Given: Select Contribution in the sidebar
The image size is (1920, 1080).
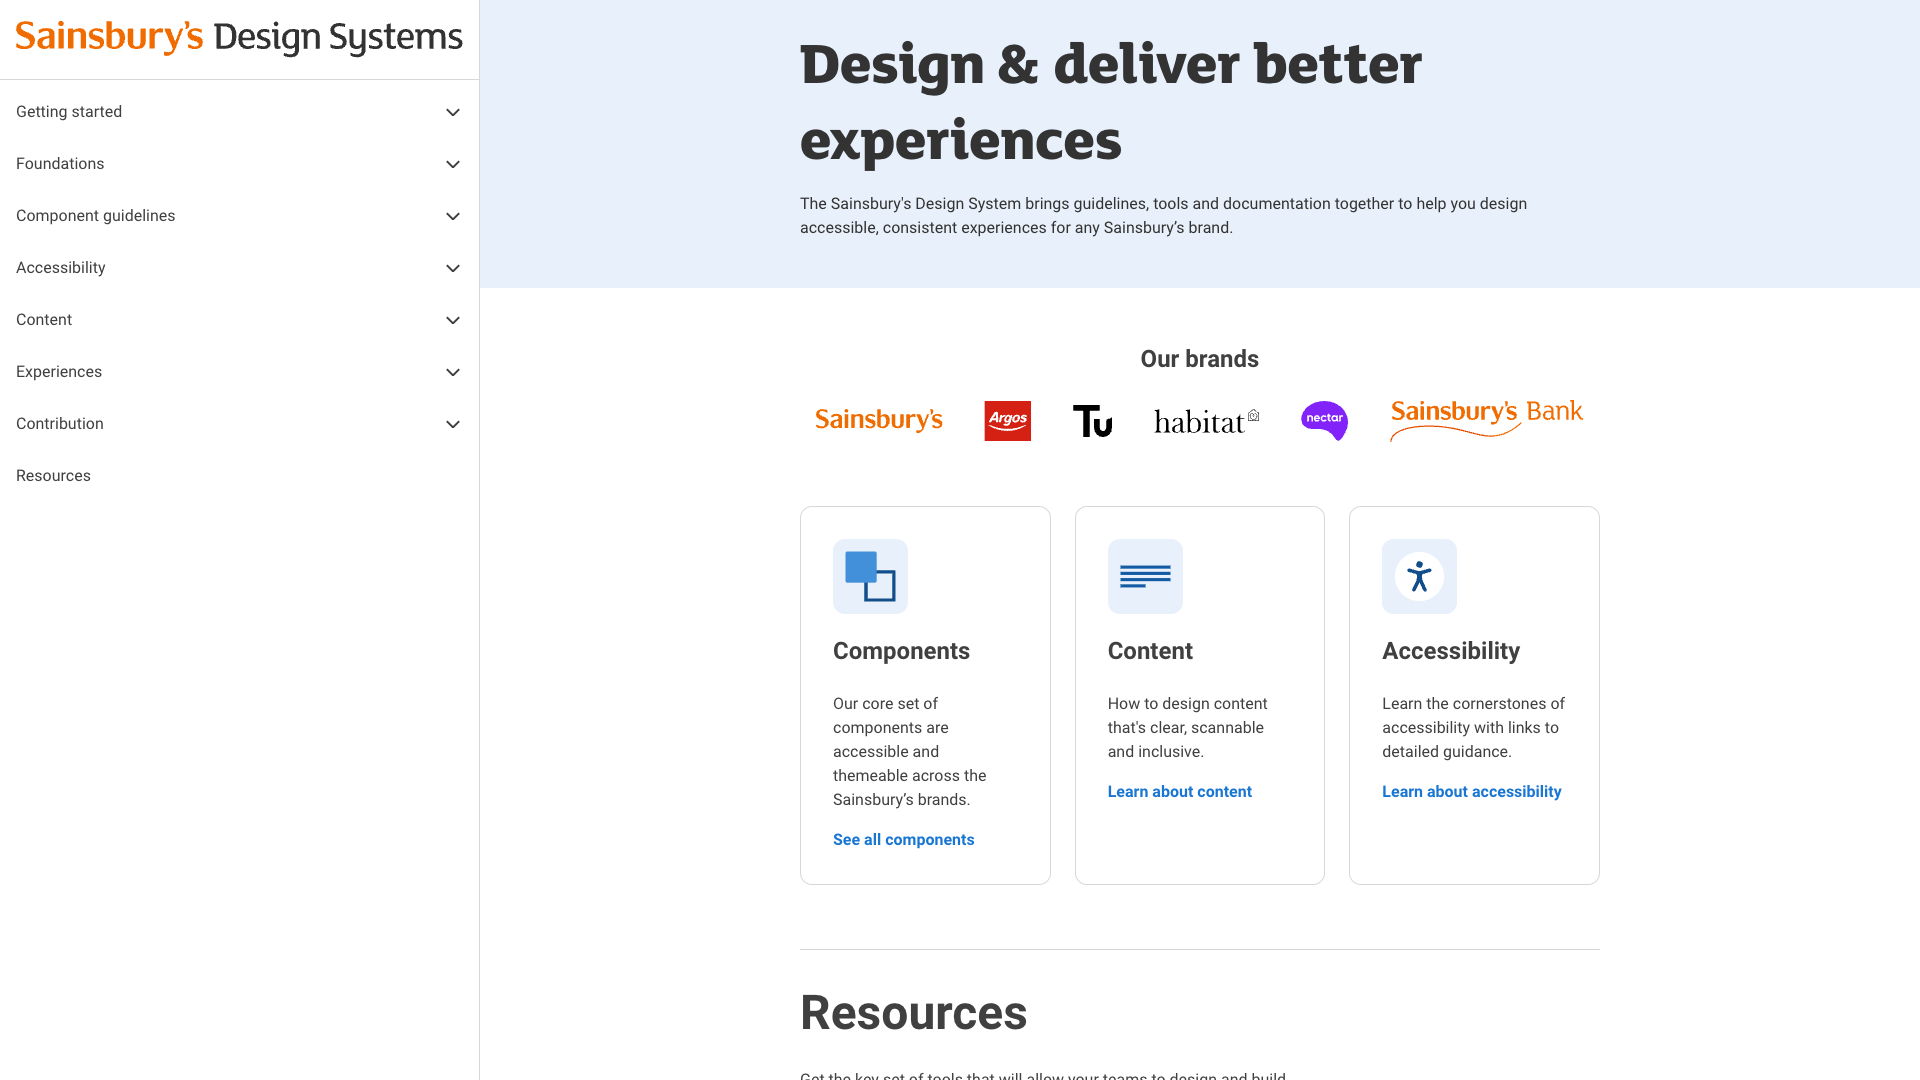Looking at the screenshot, I should [x=60, y=424].
